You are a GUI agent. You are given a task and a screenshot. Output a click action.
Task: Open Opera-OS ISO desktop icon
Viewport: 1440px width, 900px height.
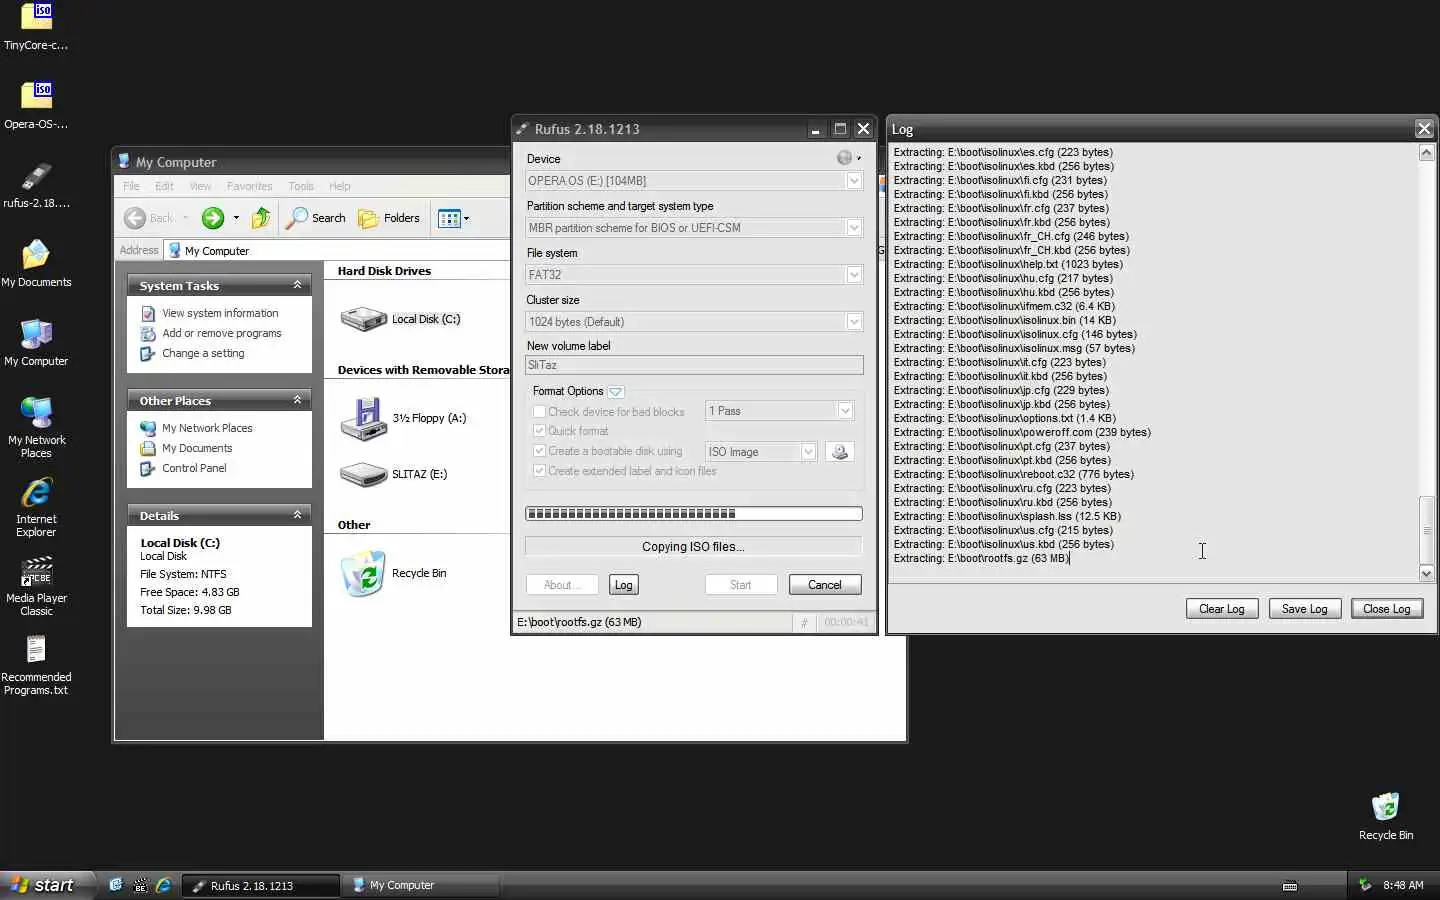pyautogui.click(x=36, y=105)
